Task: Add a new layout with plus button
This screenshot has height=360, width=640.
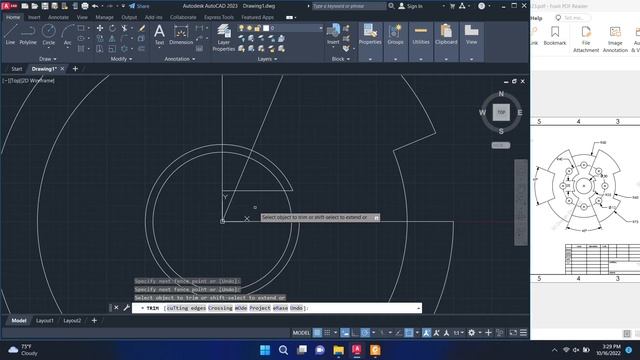Action: coord(94,321)
